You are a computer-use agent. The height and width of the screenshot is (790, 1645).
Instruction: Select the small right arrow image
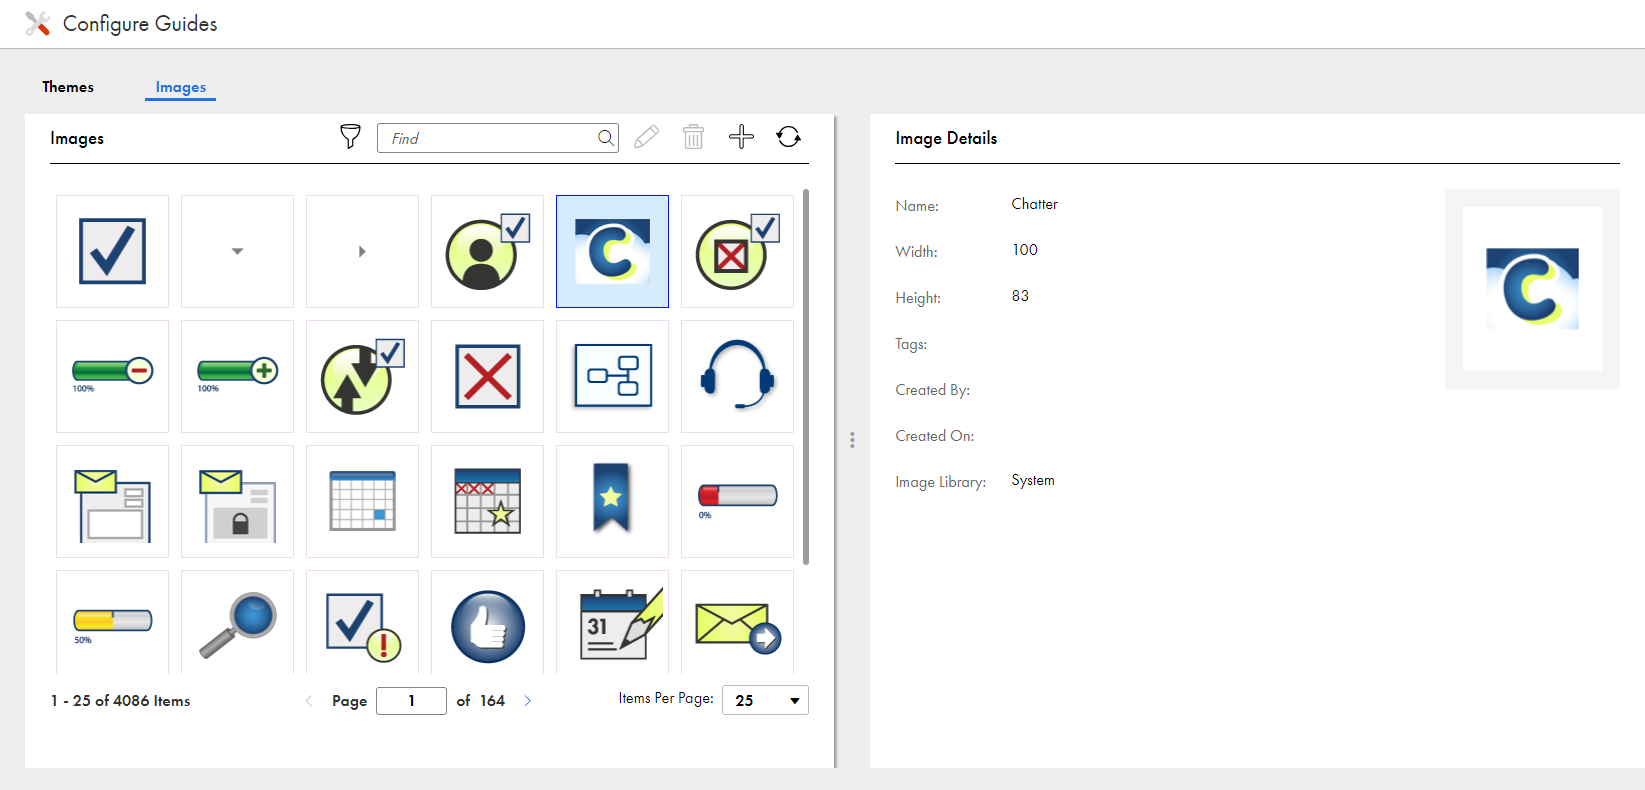362,251
